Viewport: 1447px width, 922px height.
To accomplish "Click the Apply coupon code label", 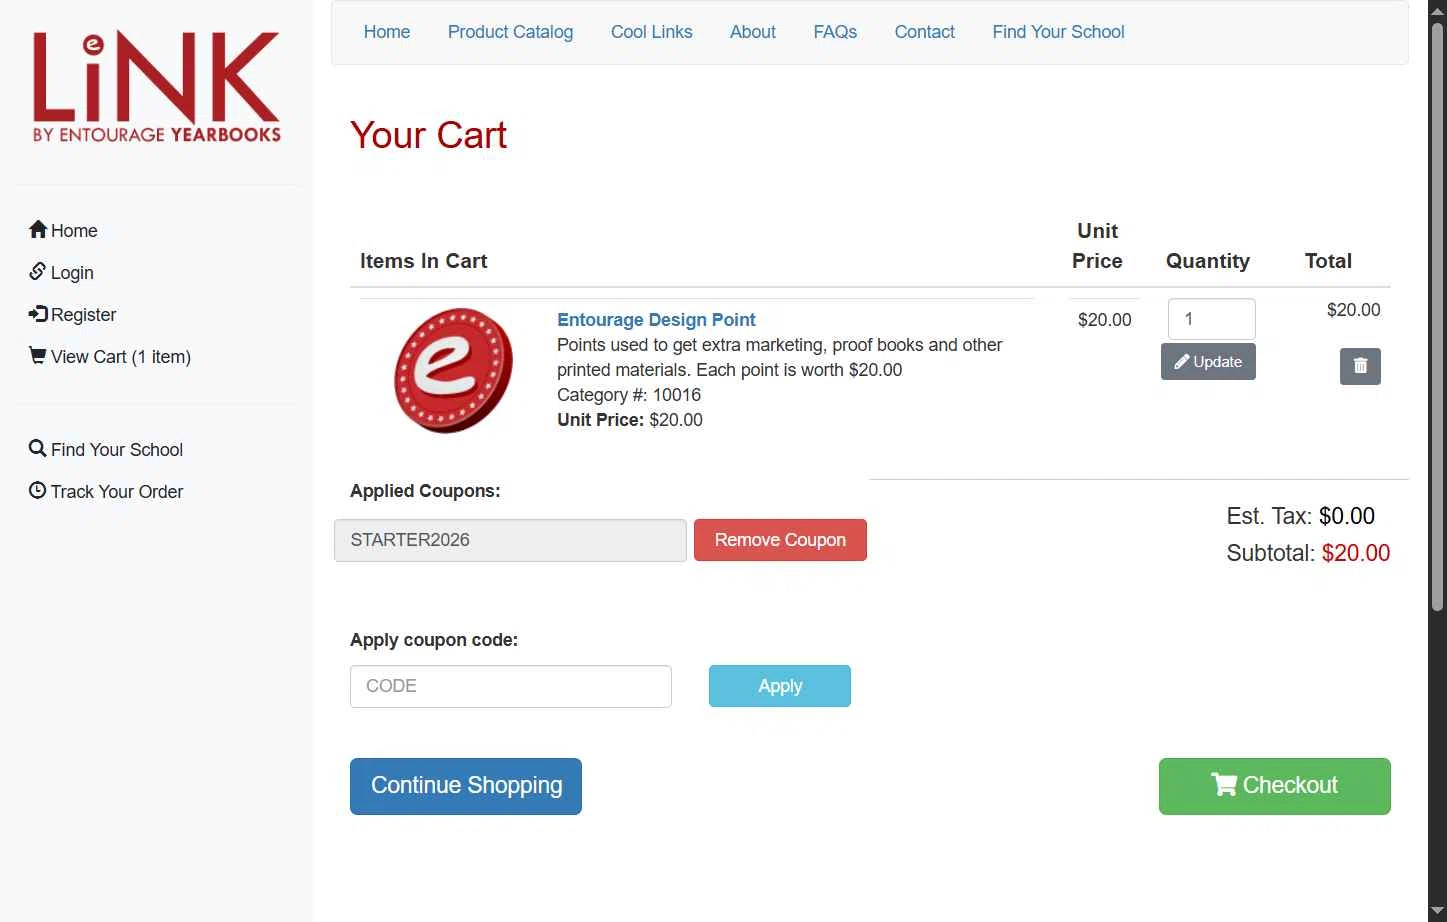I will pos(434,640).
